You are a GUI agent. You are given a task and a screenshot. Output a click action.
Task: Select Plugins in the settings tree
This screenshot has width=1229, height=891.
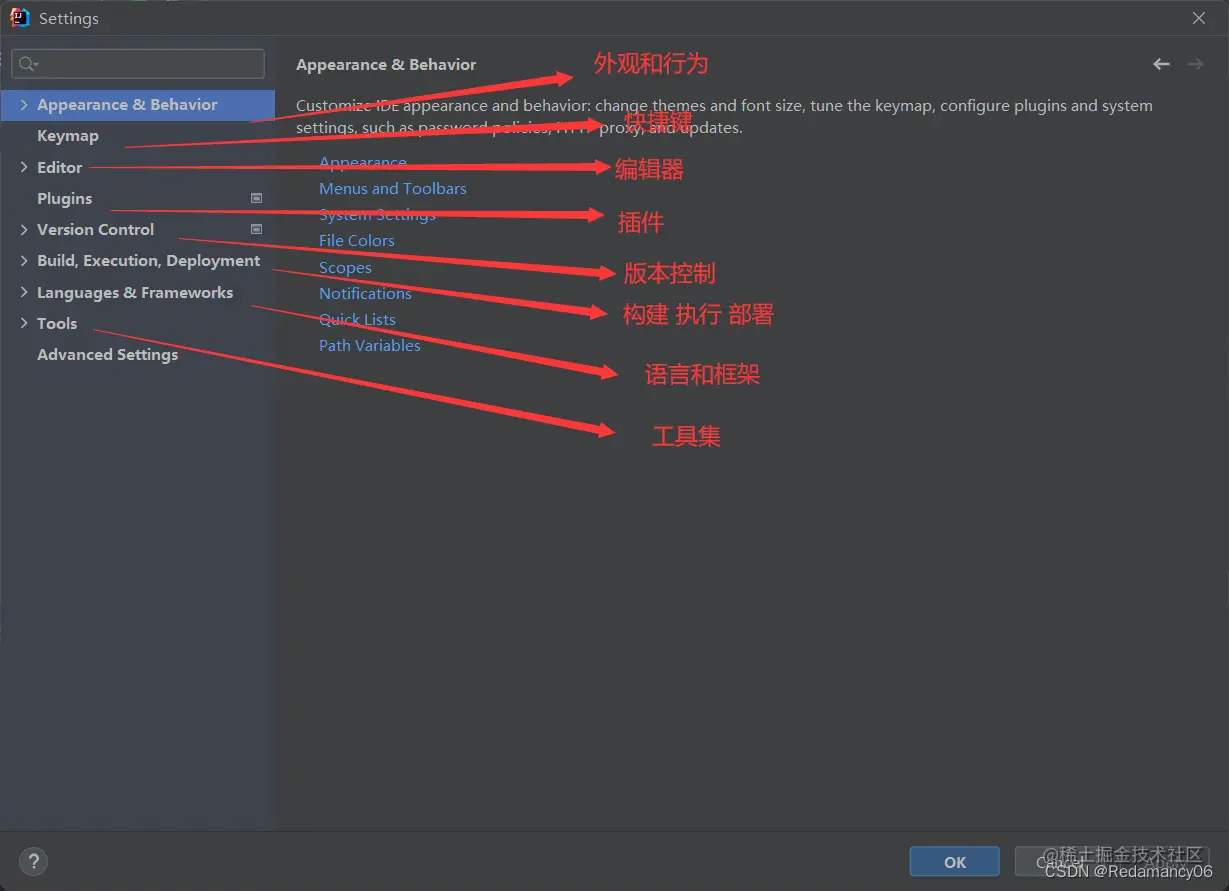pos(64,198)
